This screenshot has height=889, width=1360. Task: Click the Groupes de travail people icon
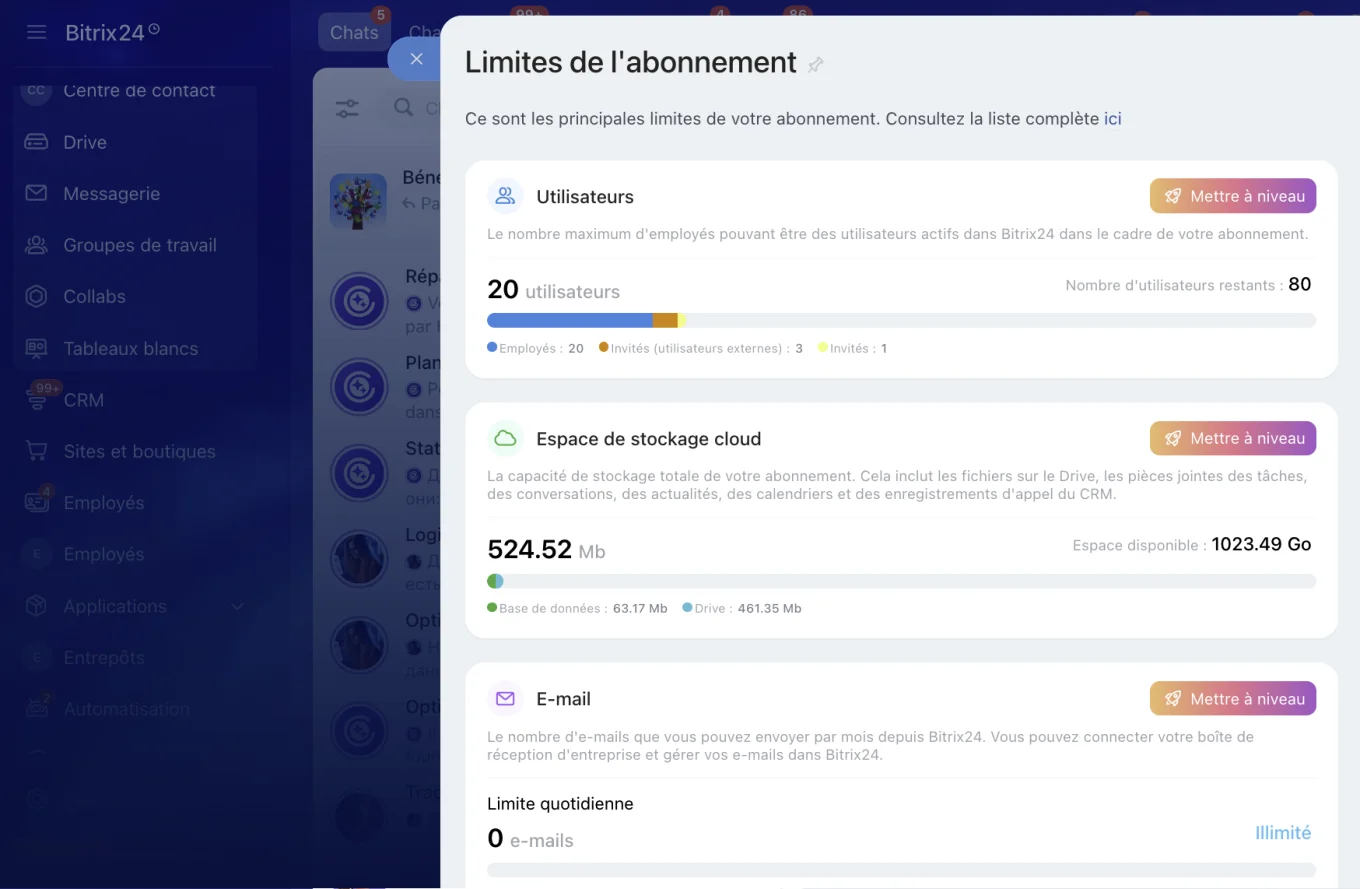click(37, 245)
